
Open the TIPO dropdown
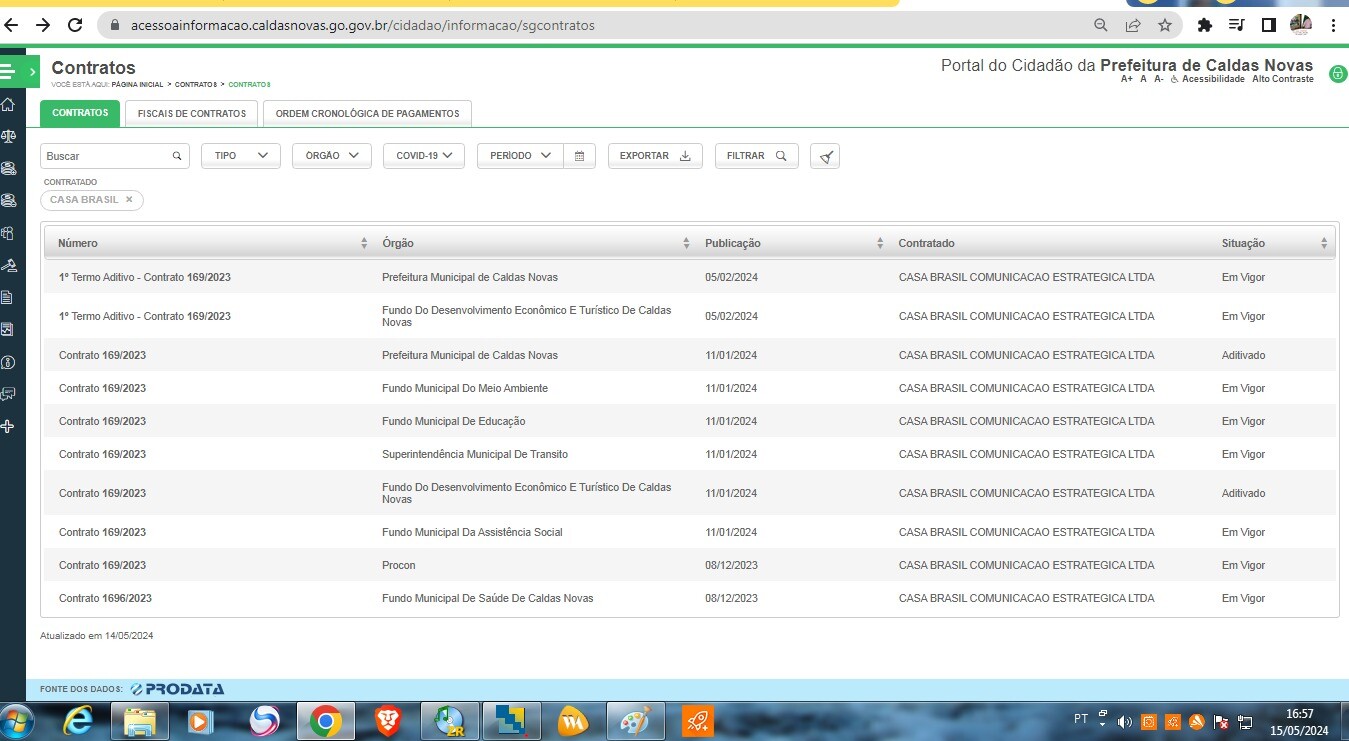click(x=241, y=156)
